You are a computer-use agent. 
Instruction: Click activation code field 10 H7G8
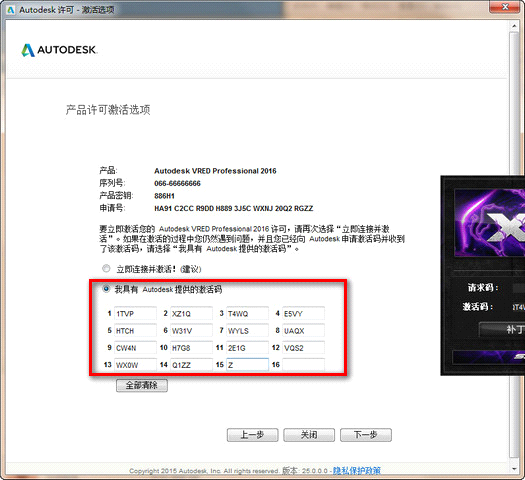[x=191, y=348]
